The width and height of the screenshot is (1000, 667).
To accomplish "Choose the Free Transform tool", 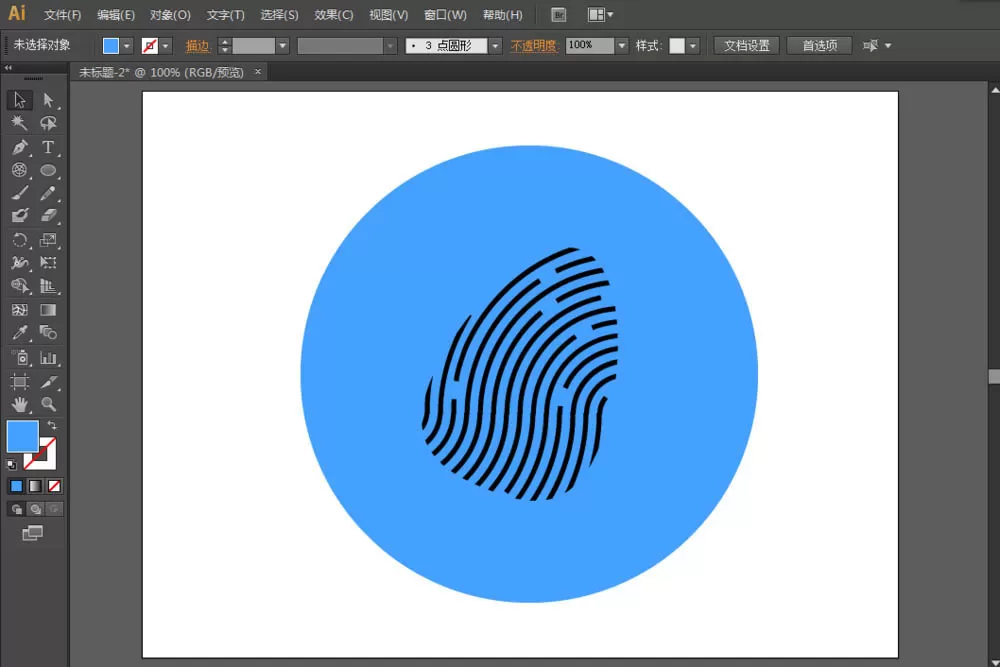I will 48,263.
